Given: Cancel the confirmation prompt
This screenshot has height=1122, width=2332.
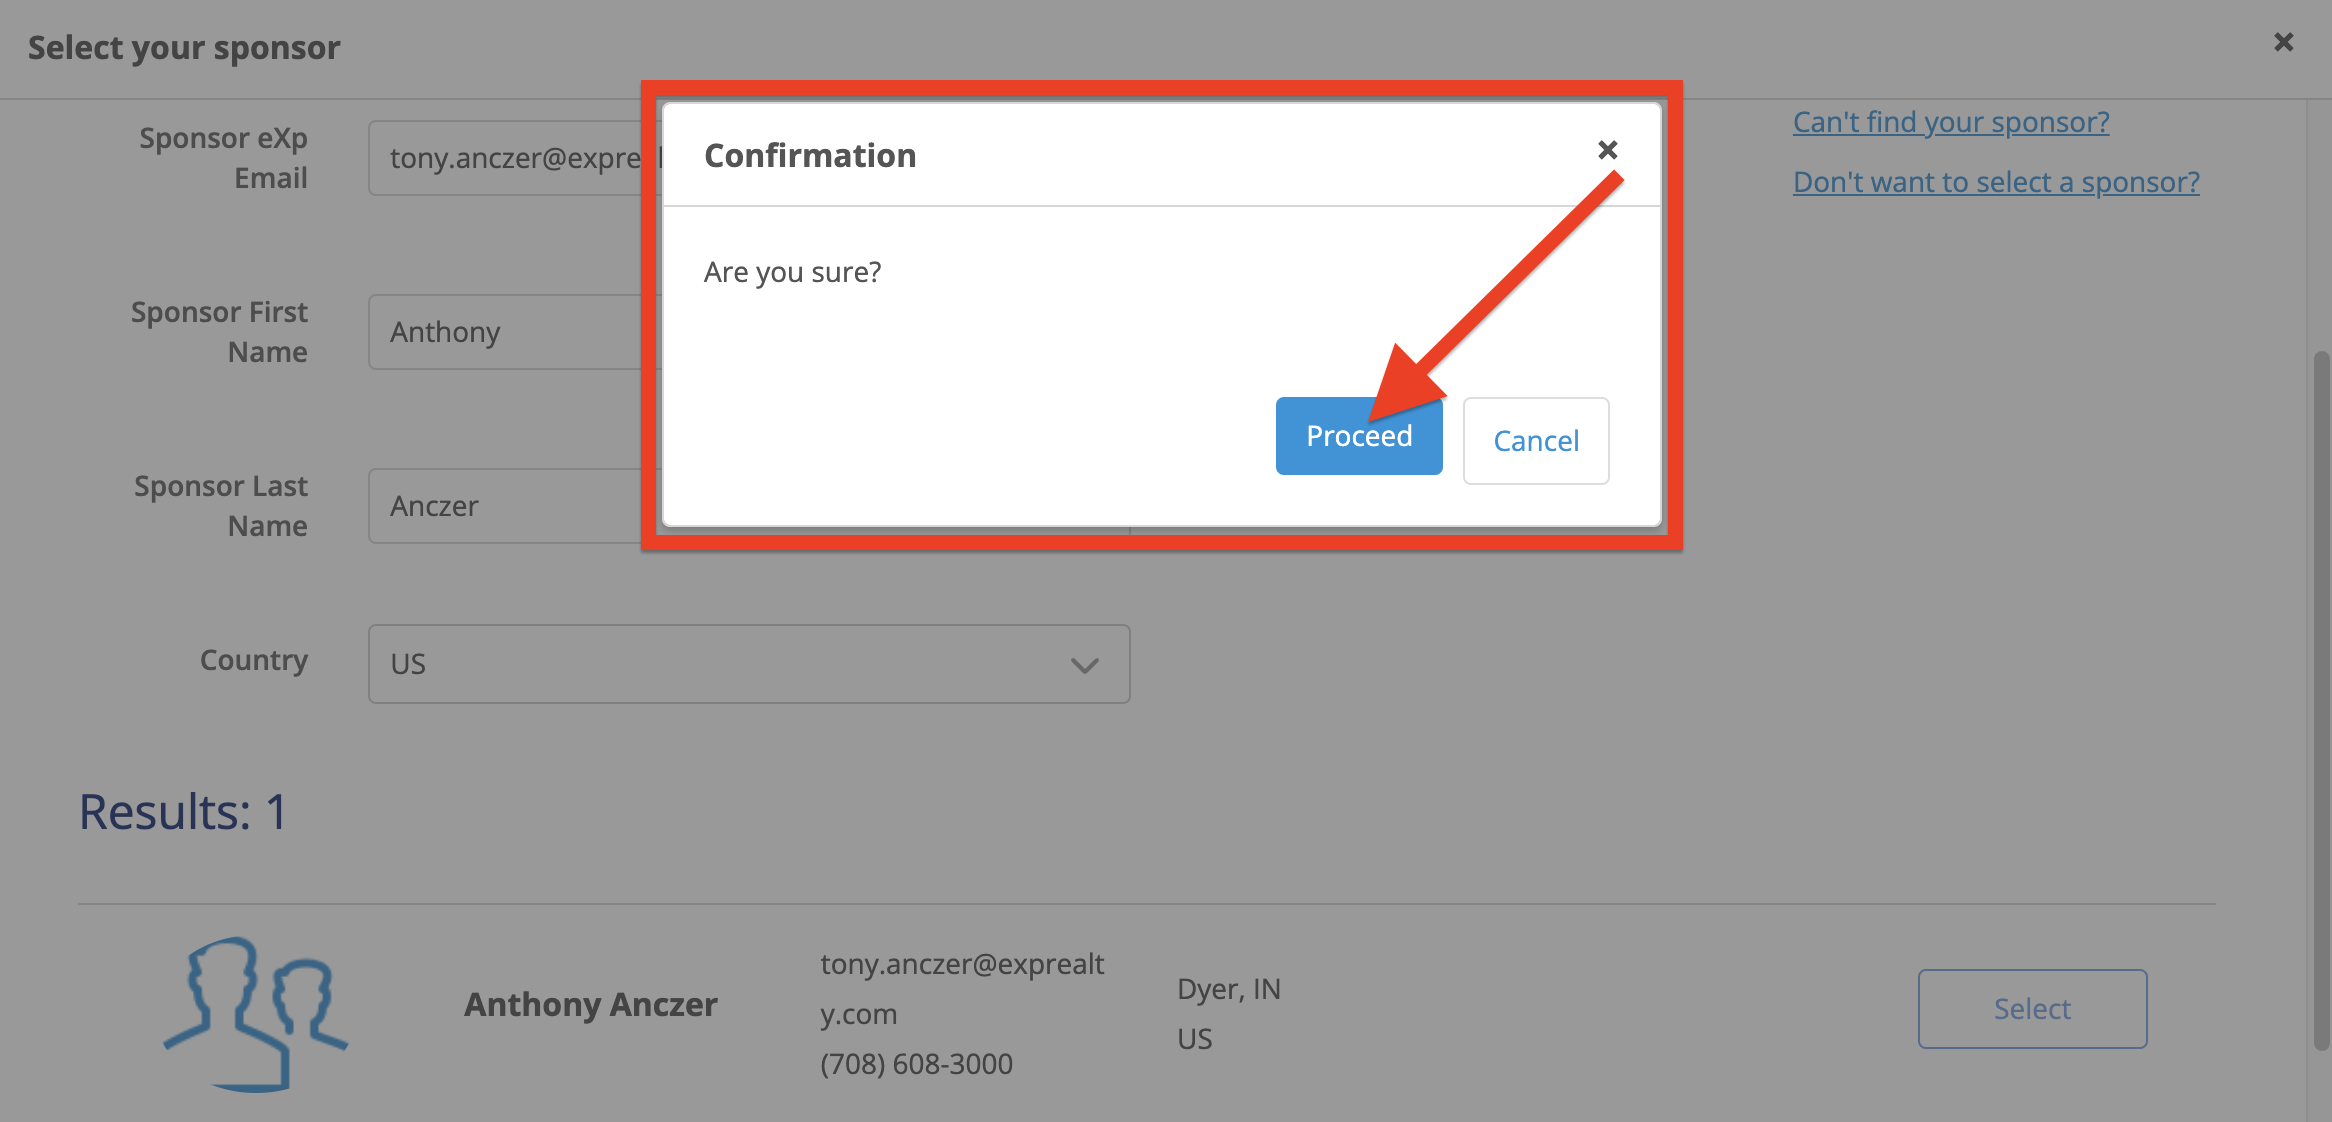Looking at the screenshot, I should 1535,441.
